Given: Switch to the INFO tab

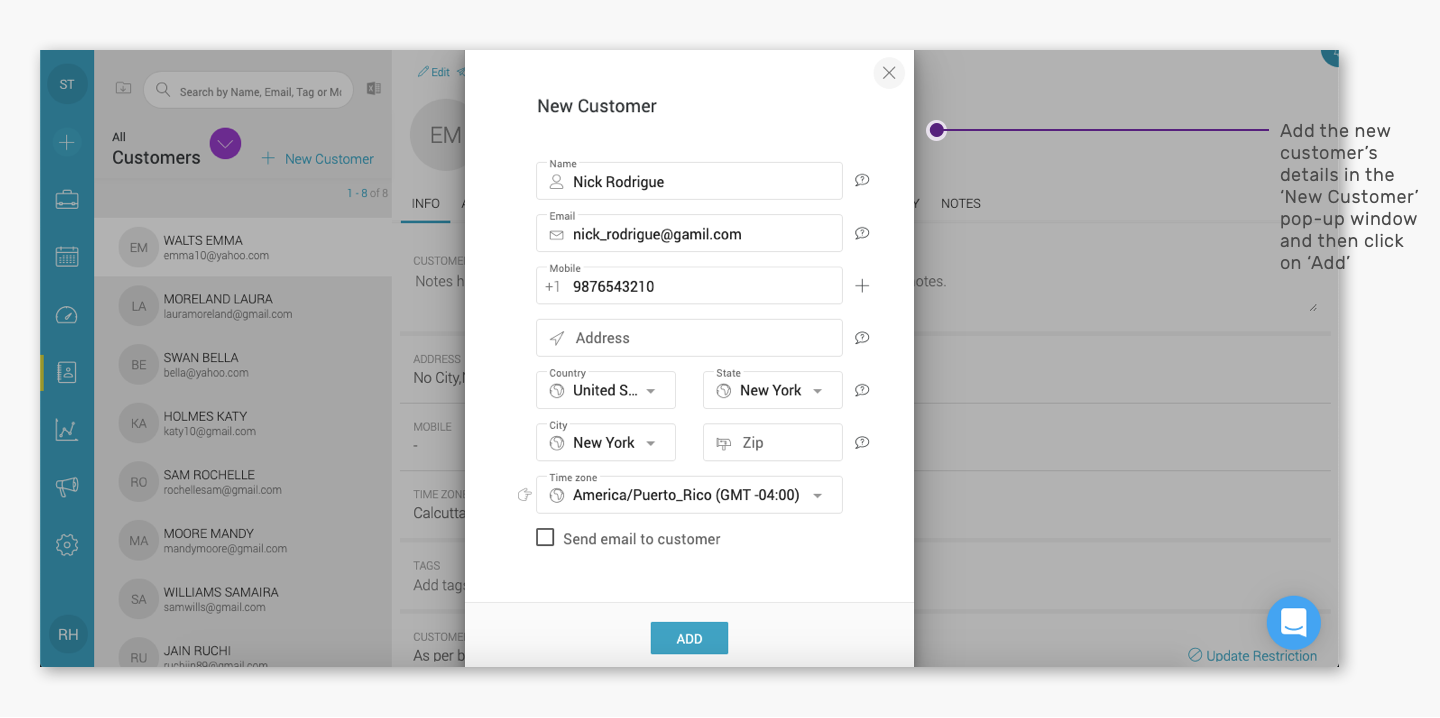Looking at the screenshot, I should click(426, 203).
